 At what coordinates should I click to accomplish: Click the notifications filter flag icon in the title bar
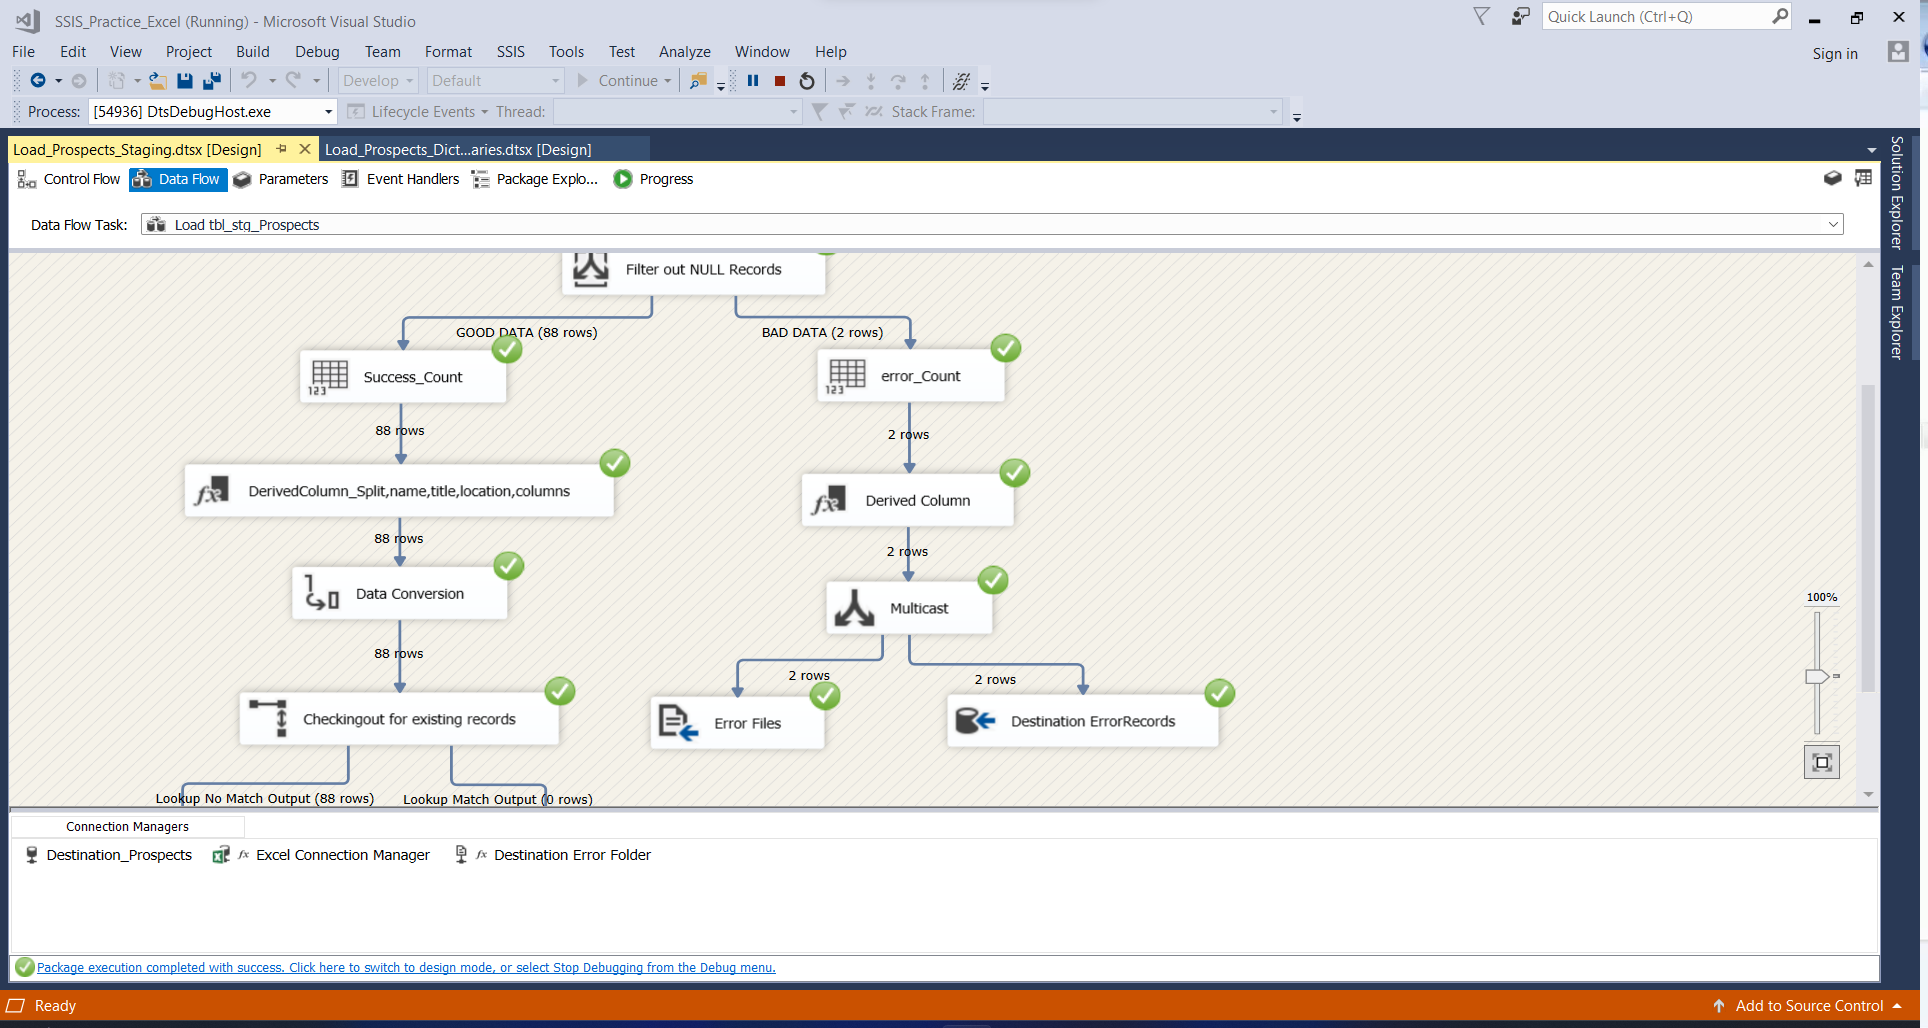tap(1482, 16)
